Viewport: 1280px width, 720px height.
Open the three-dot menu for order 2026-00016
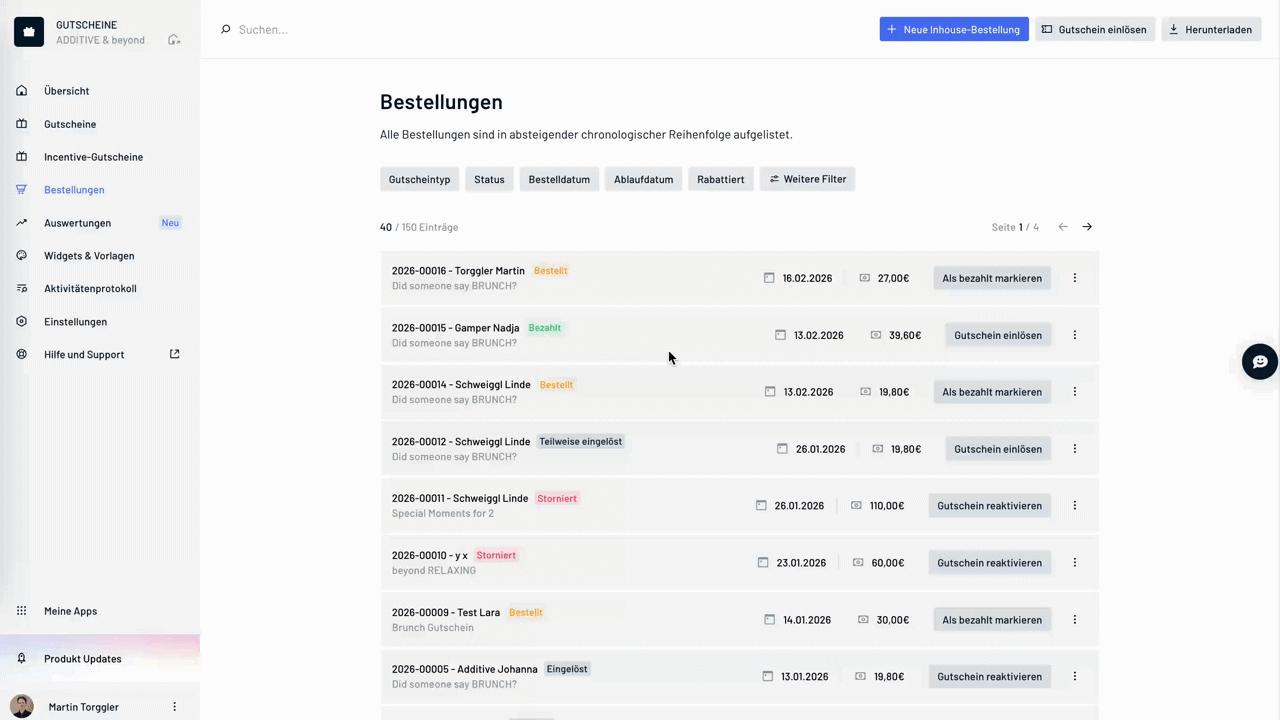click(1074, 278)
